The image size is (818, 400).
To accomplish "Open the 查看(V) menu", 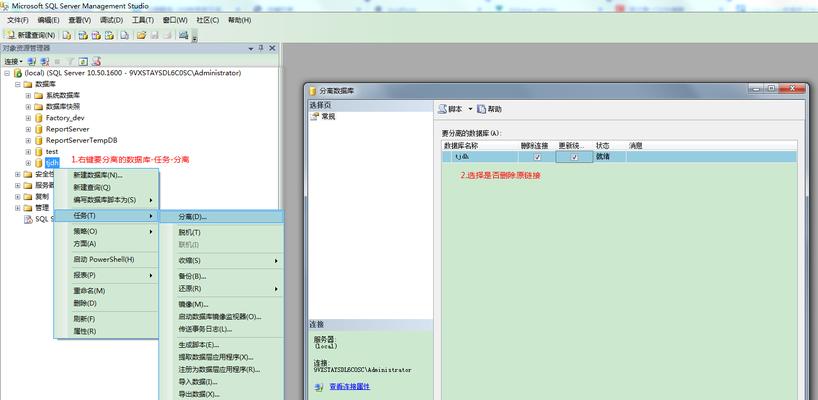I will (x=80, y=20).
